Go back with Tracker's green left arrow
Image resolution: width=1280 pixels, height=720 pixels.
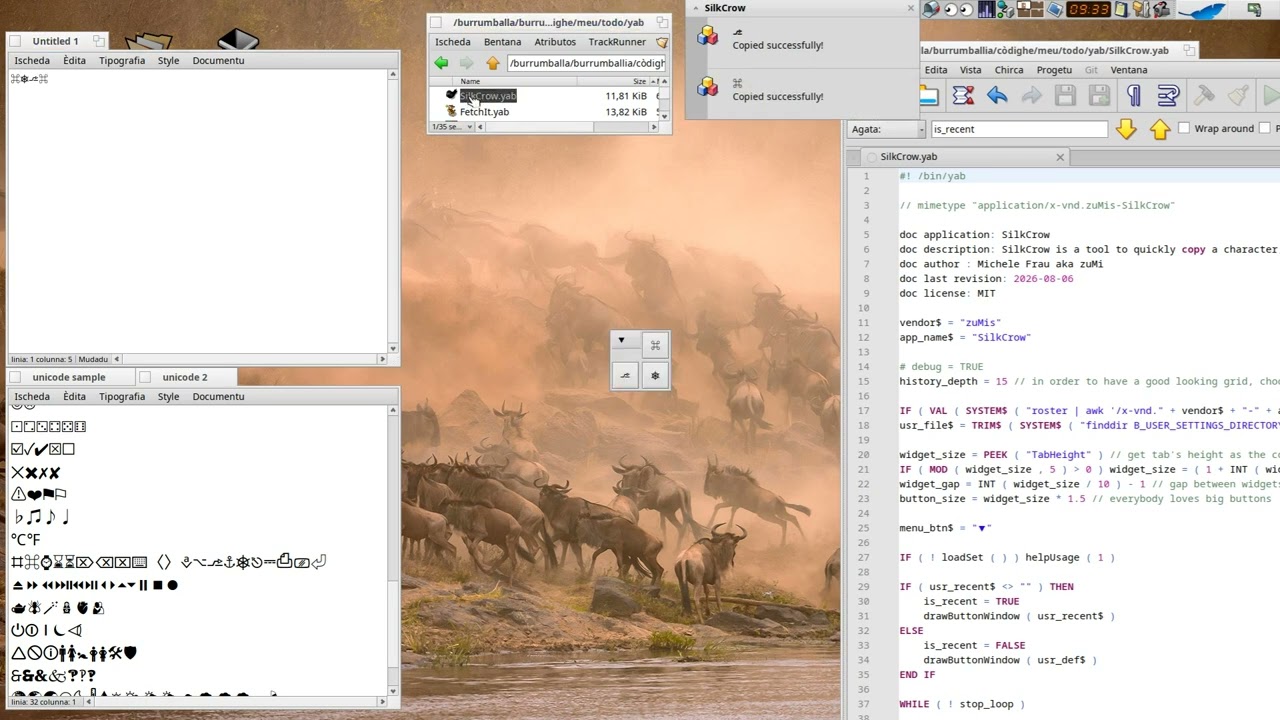point(441,63)
